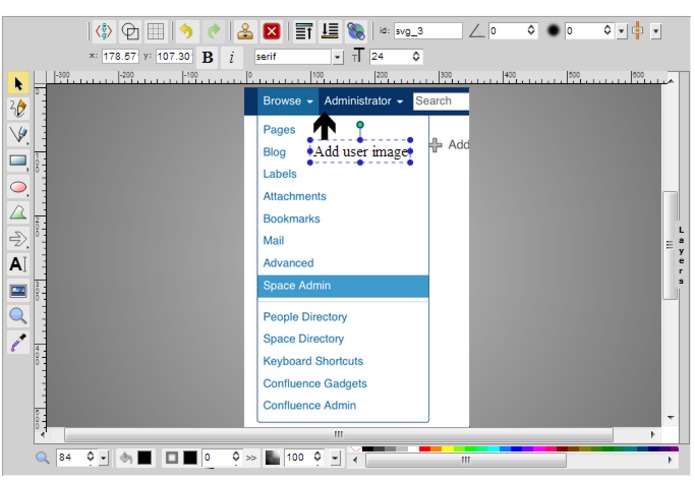Screen dimensions: 695x494
Task: Click 'People Directory' text on canvas
Action: [305, 317]
